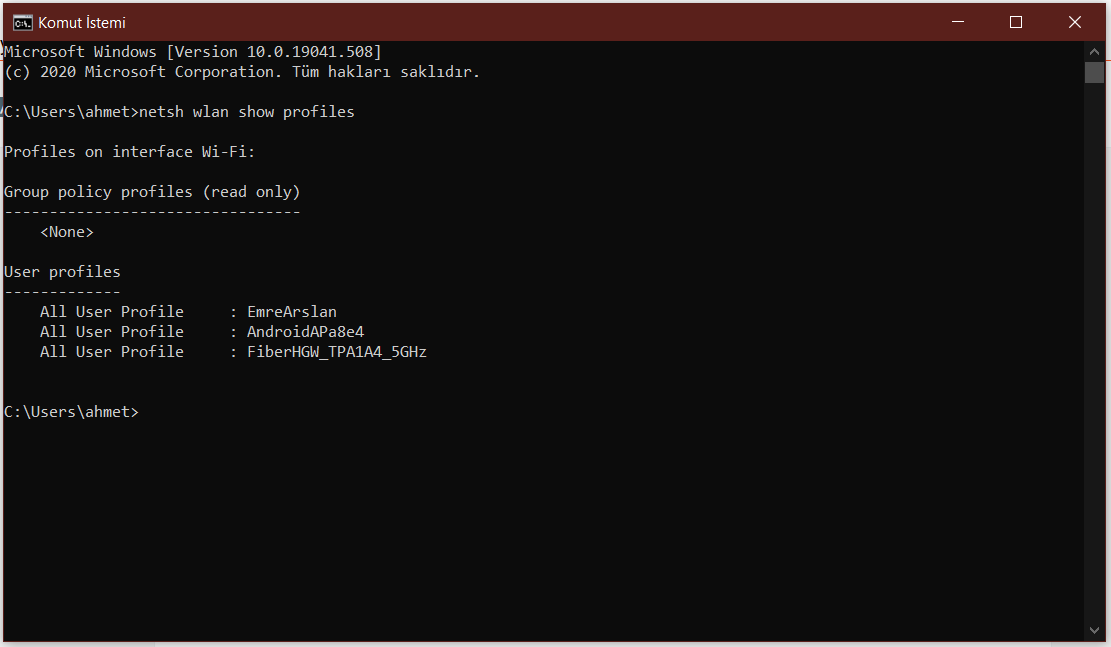Click the FiberHGW_TPA1A4_5GHz profile name
1111x647 pixels.
[x=337, y=352]
